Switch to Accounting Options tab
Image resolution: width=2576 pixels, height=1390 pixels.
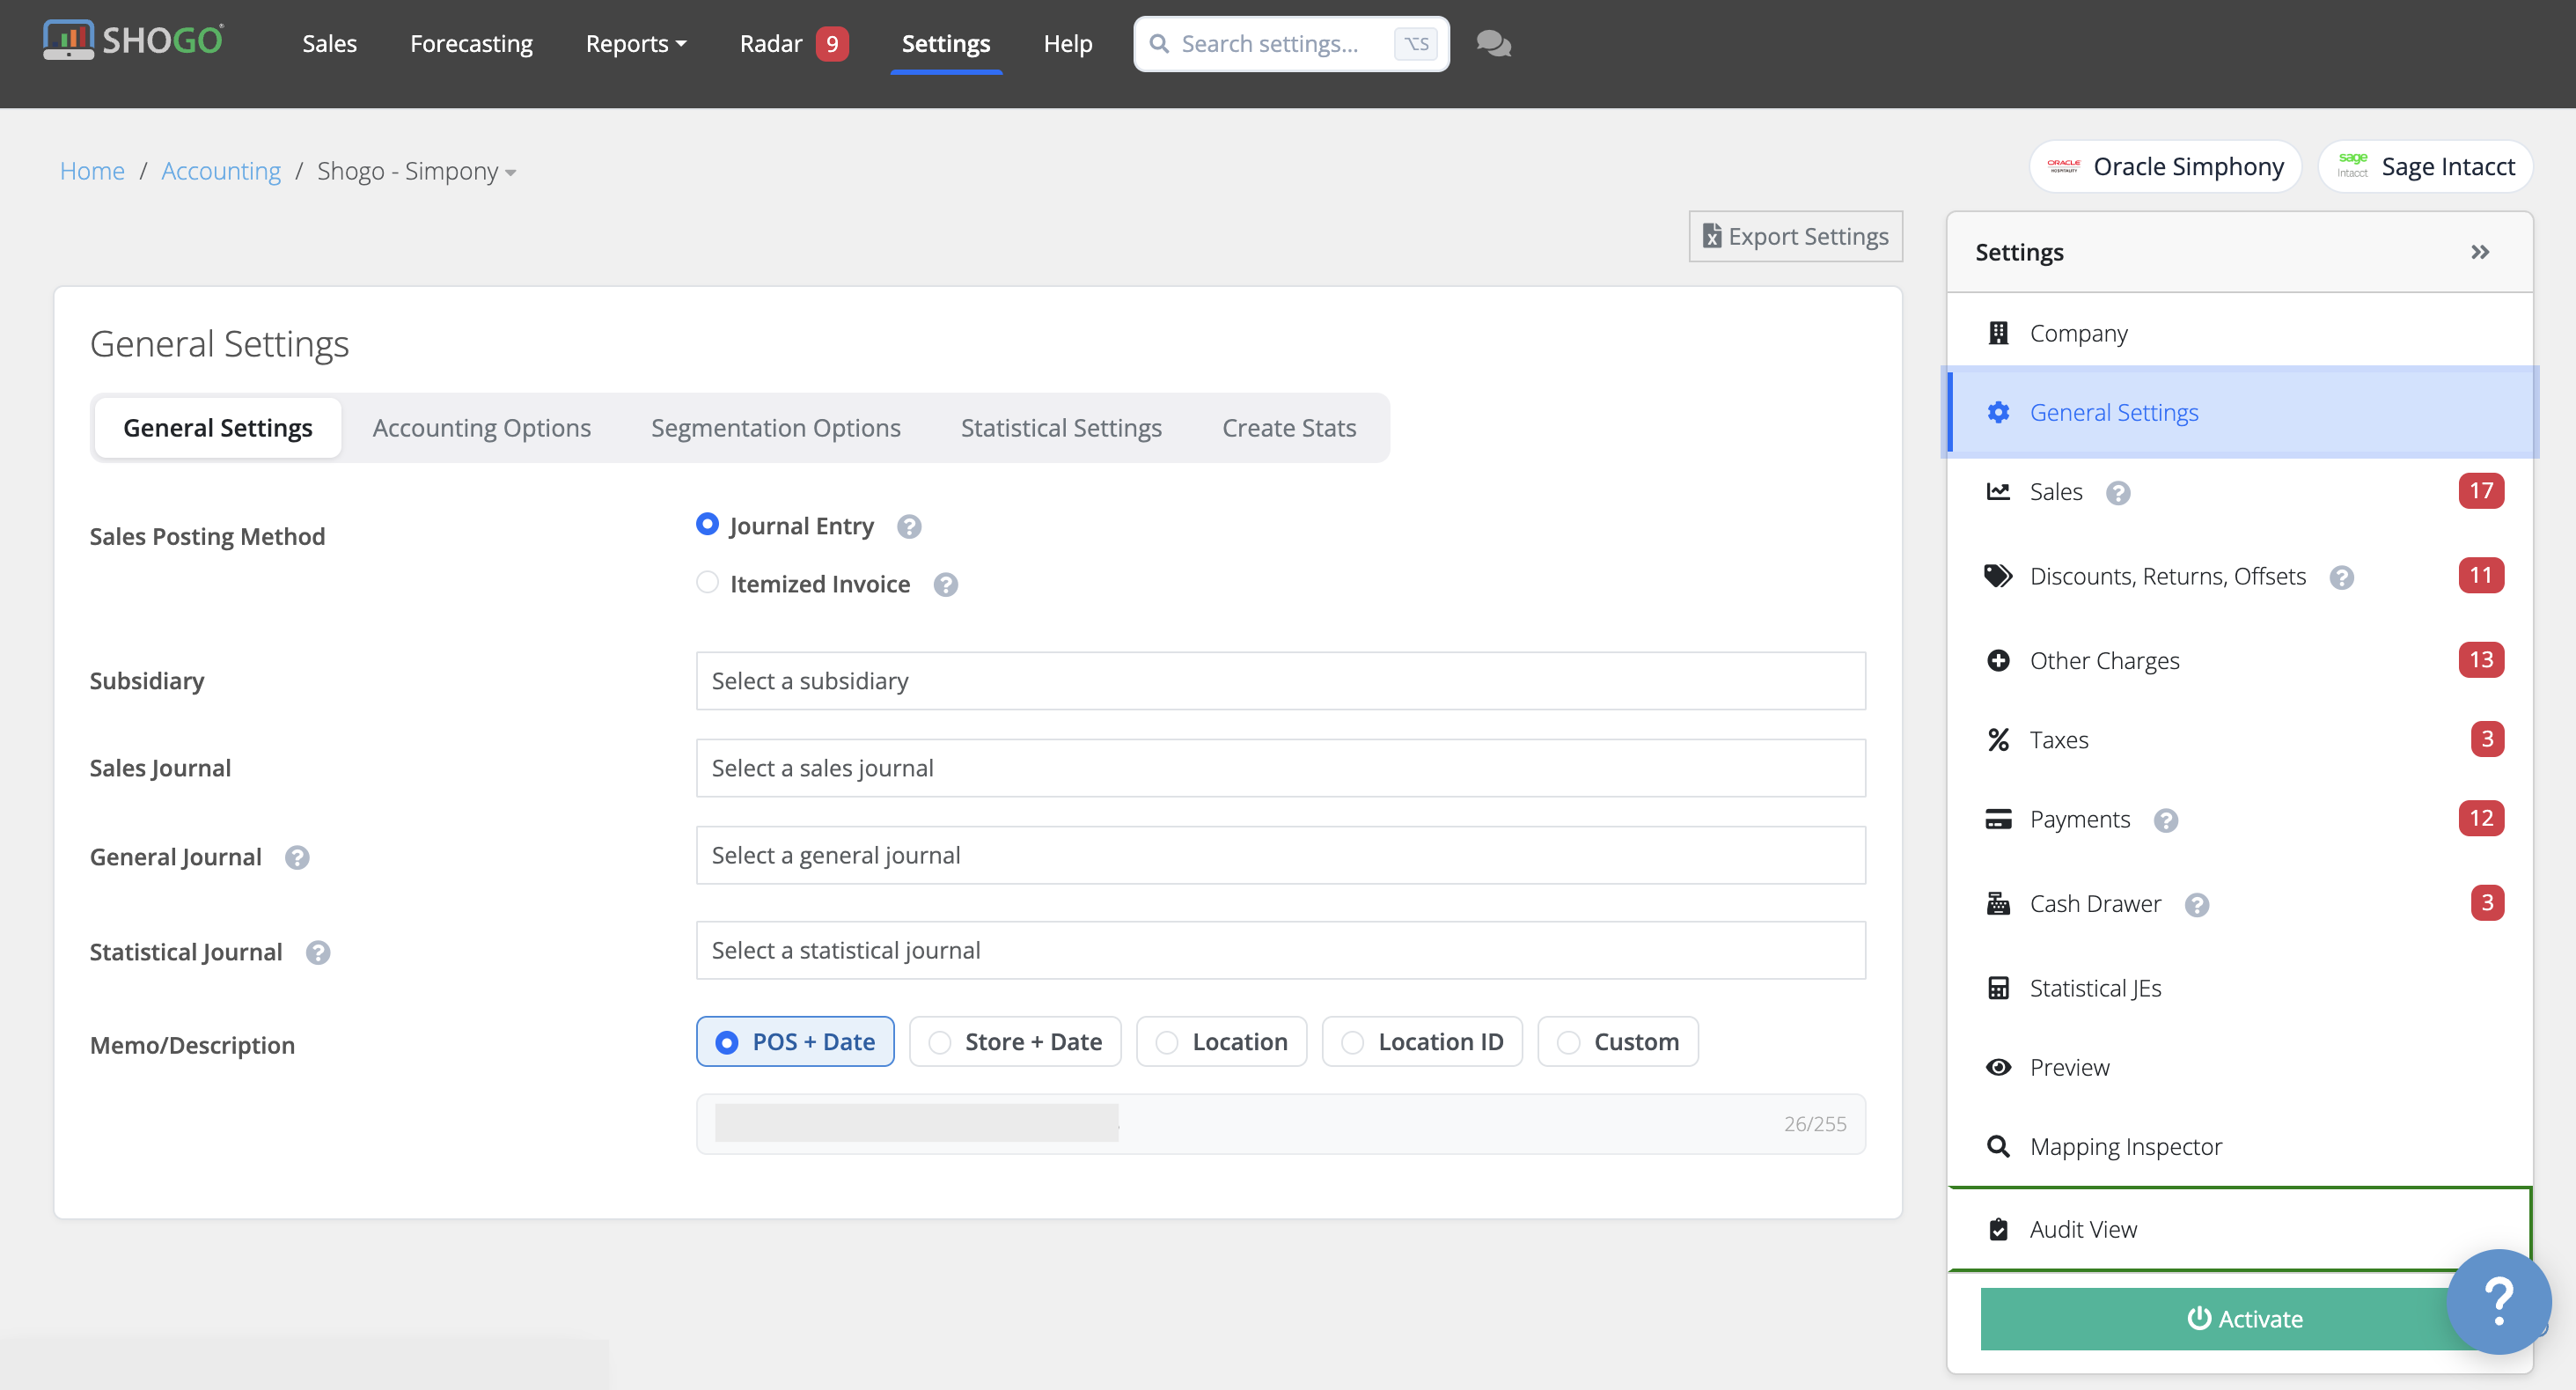pyautogui.click(x=481, y=428)
